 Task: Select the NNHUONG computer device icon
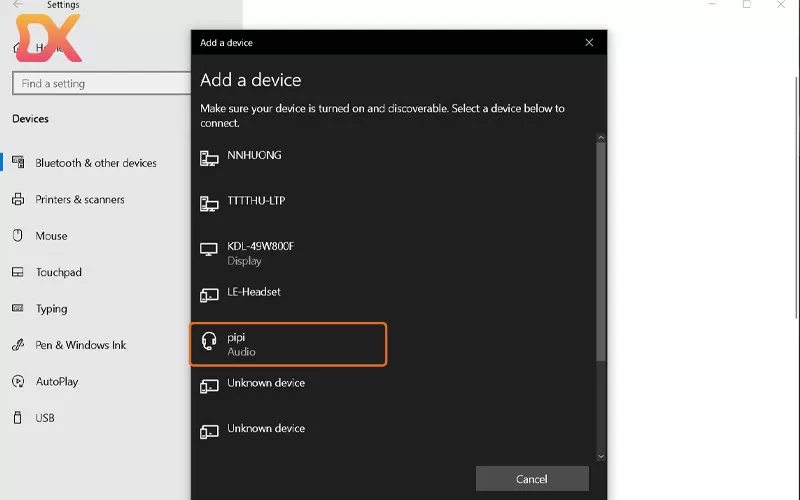tap(209, 158)
